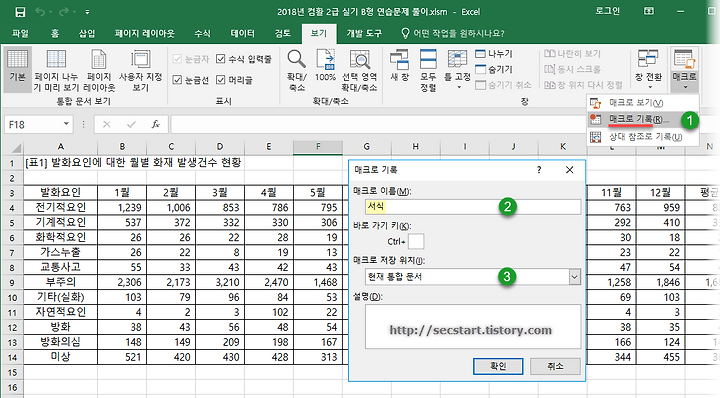Open a 새 창 new window
Image resolution: width=720 pixels, height=398 pixels.
399,66
